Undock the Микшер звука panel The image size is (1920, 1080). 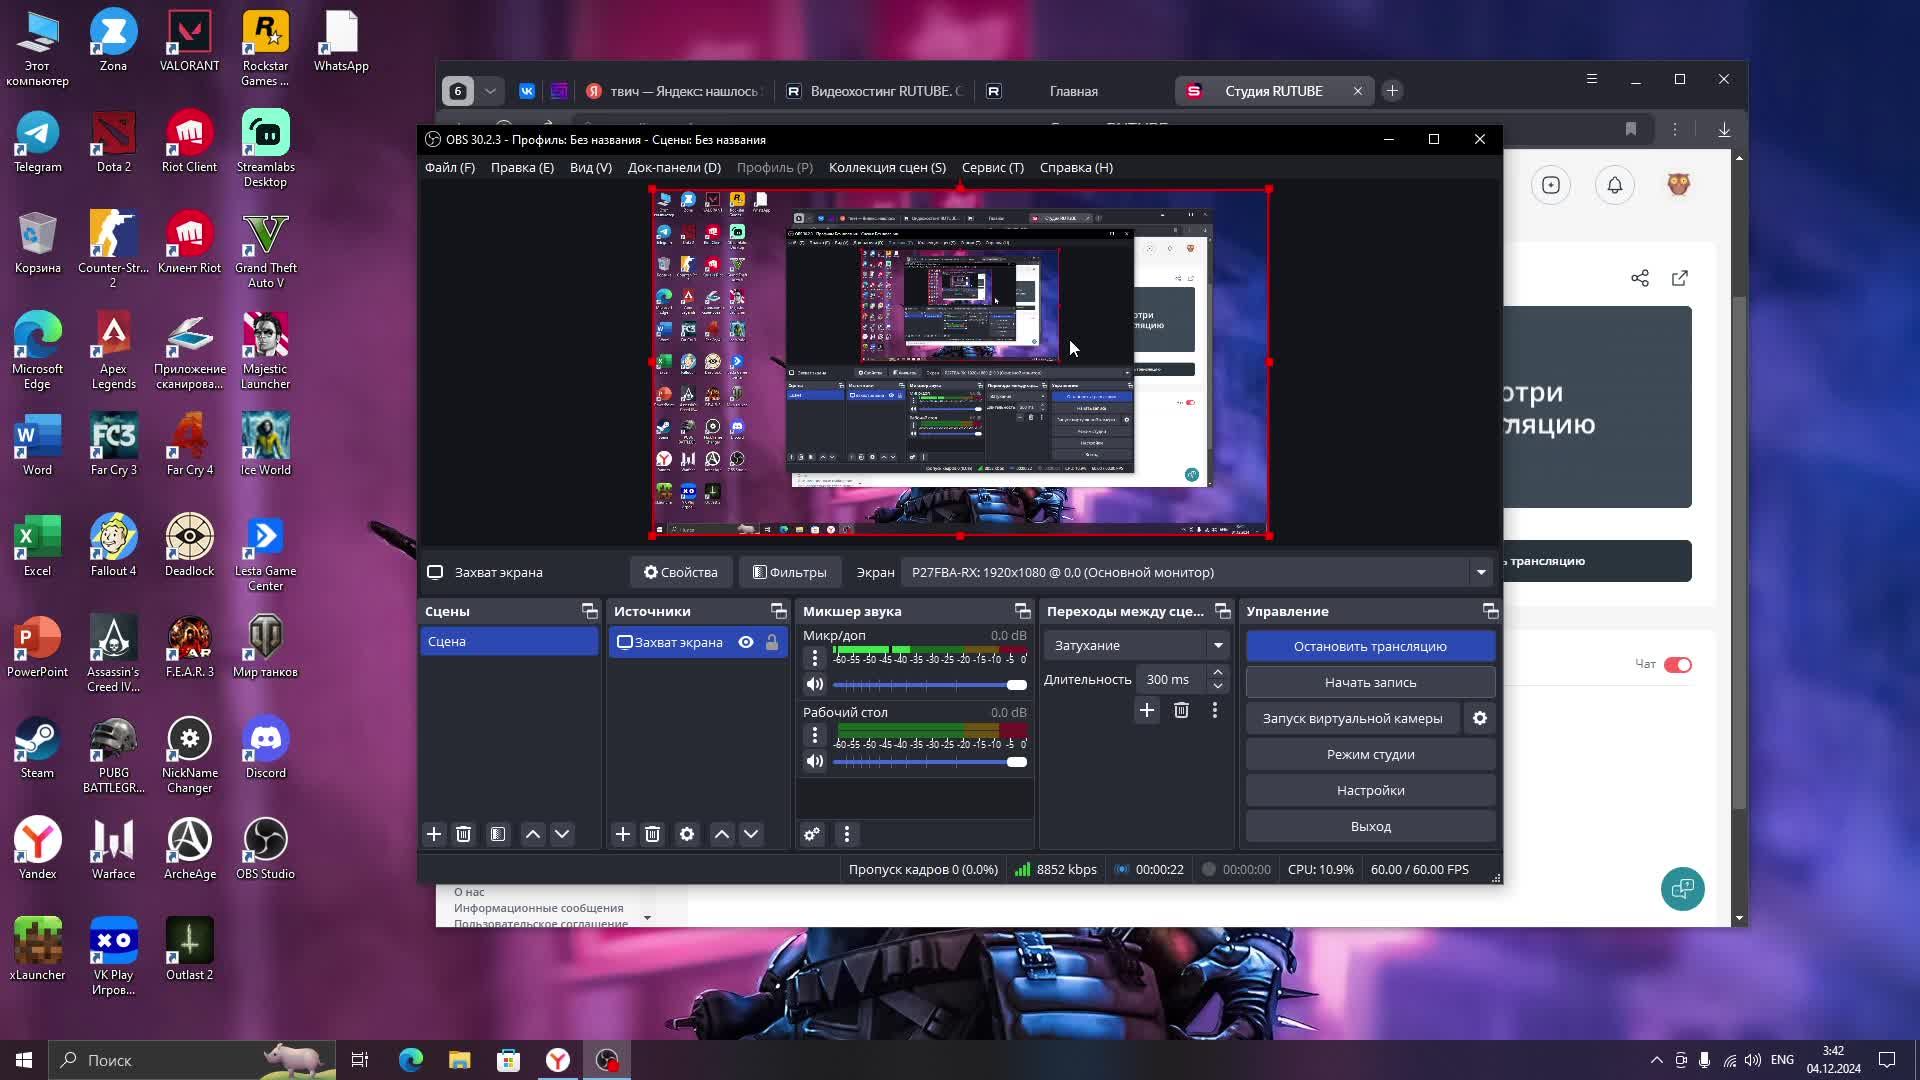click(1022, 611)
